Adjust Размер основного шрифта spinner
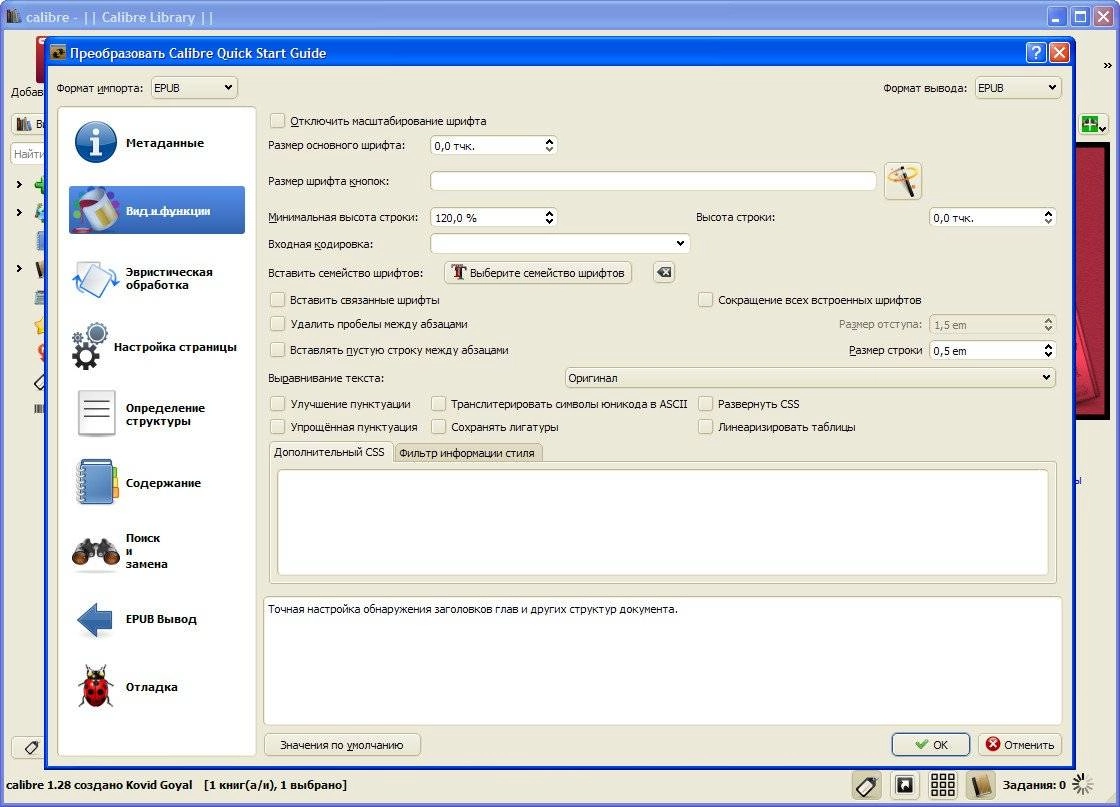 click(493, 146)
